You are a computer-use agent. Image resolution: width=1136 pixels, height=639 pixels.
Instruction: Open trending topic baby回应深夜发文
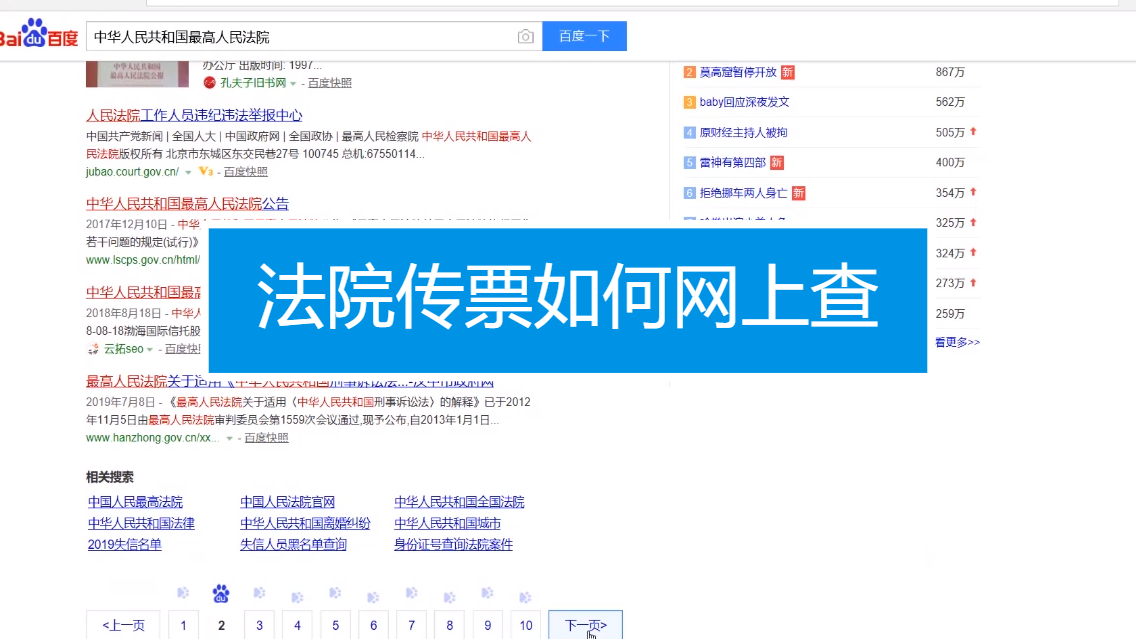pos(745,102)
